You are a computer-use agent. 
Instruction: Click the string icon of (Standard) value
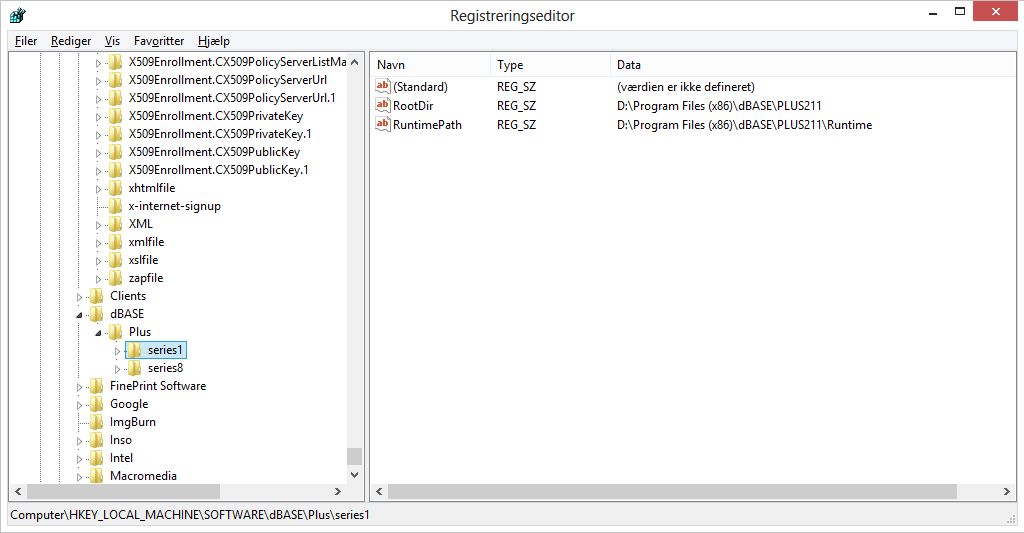pyautogui.click(x=383, y=86)
